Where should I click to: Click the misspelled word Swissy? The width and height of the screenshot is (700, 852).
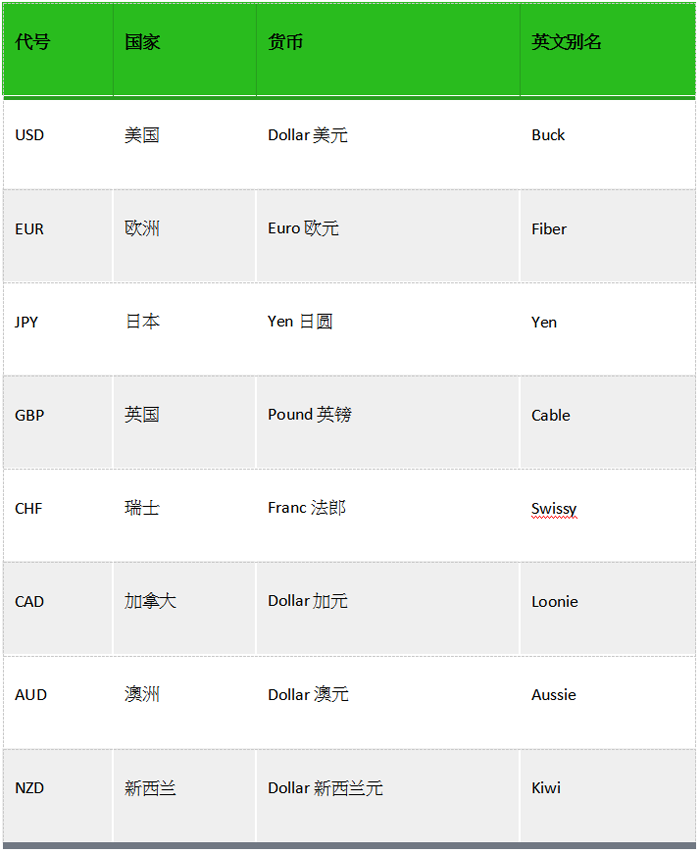(554, 509)
